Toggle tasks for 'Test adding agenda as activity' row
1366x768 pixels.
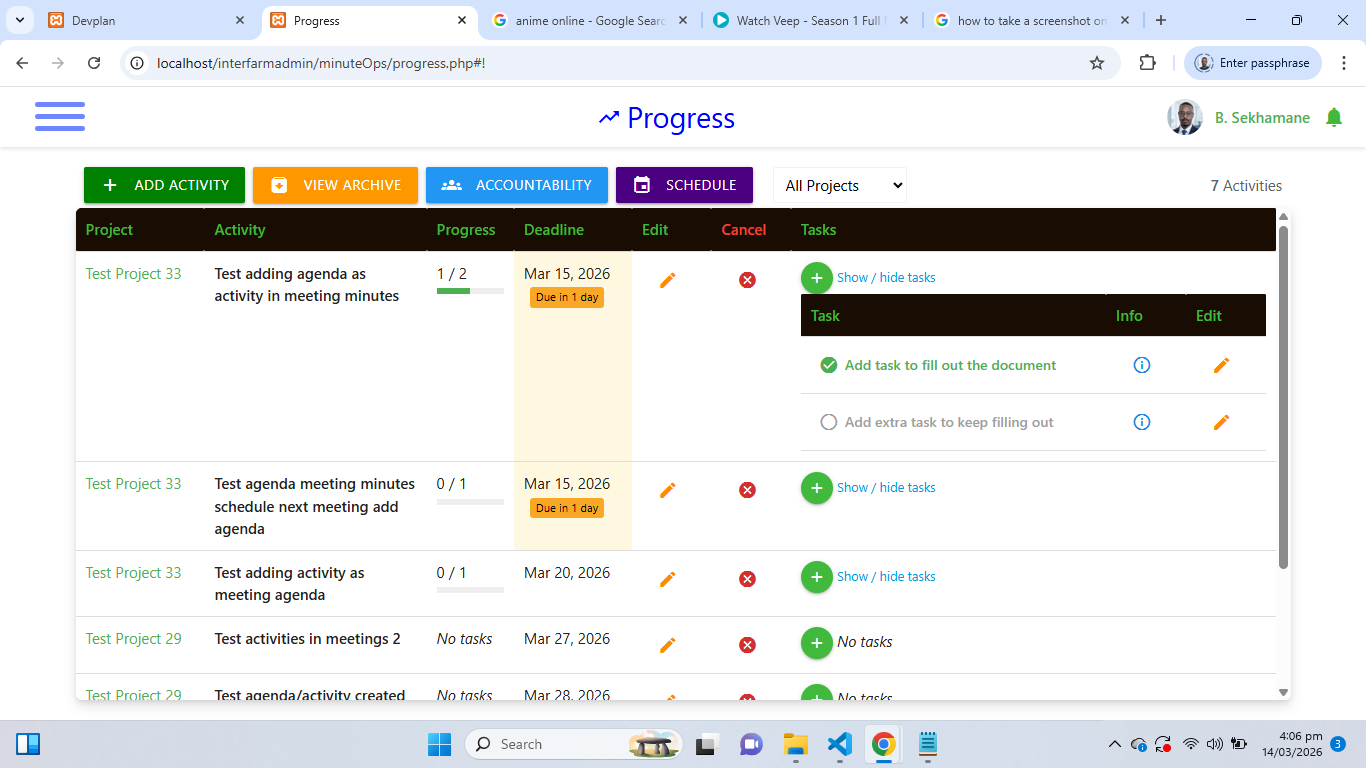(x=886, y=278)
